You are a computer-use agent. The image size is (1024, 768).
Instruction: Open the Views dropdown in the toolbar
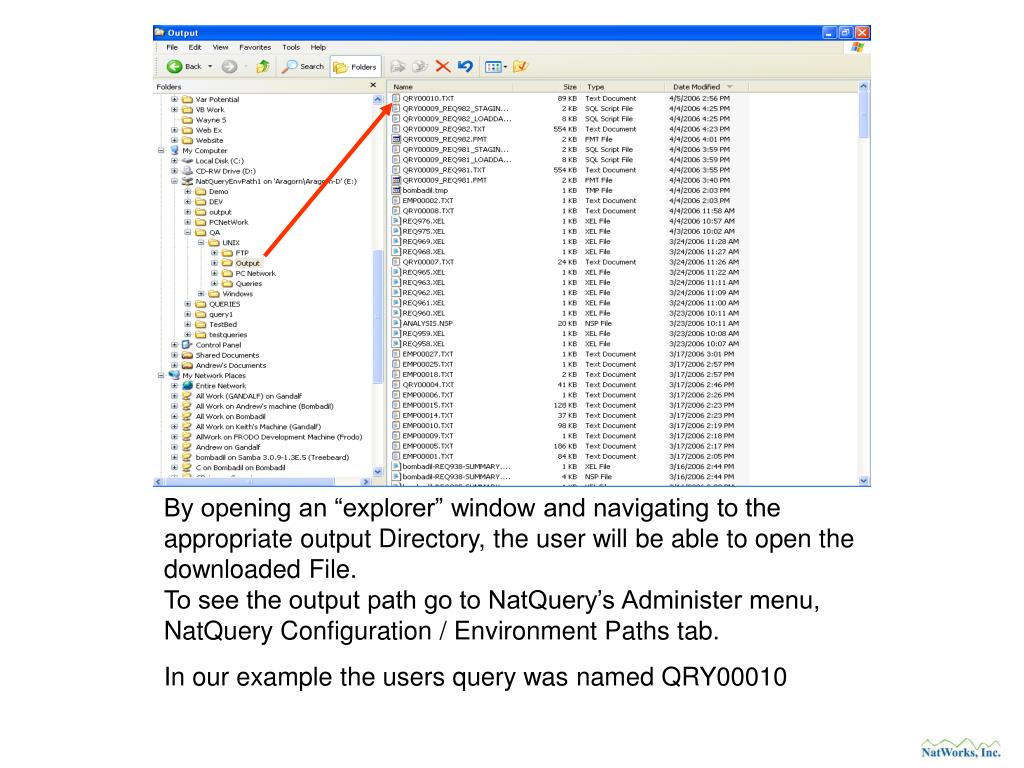(496, 67)
